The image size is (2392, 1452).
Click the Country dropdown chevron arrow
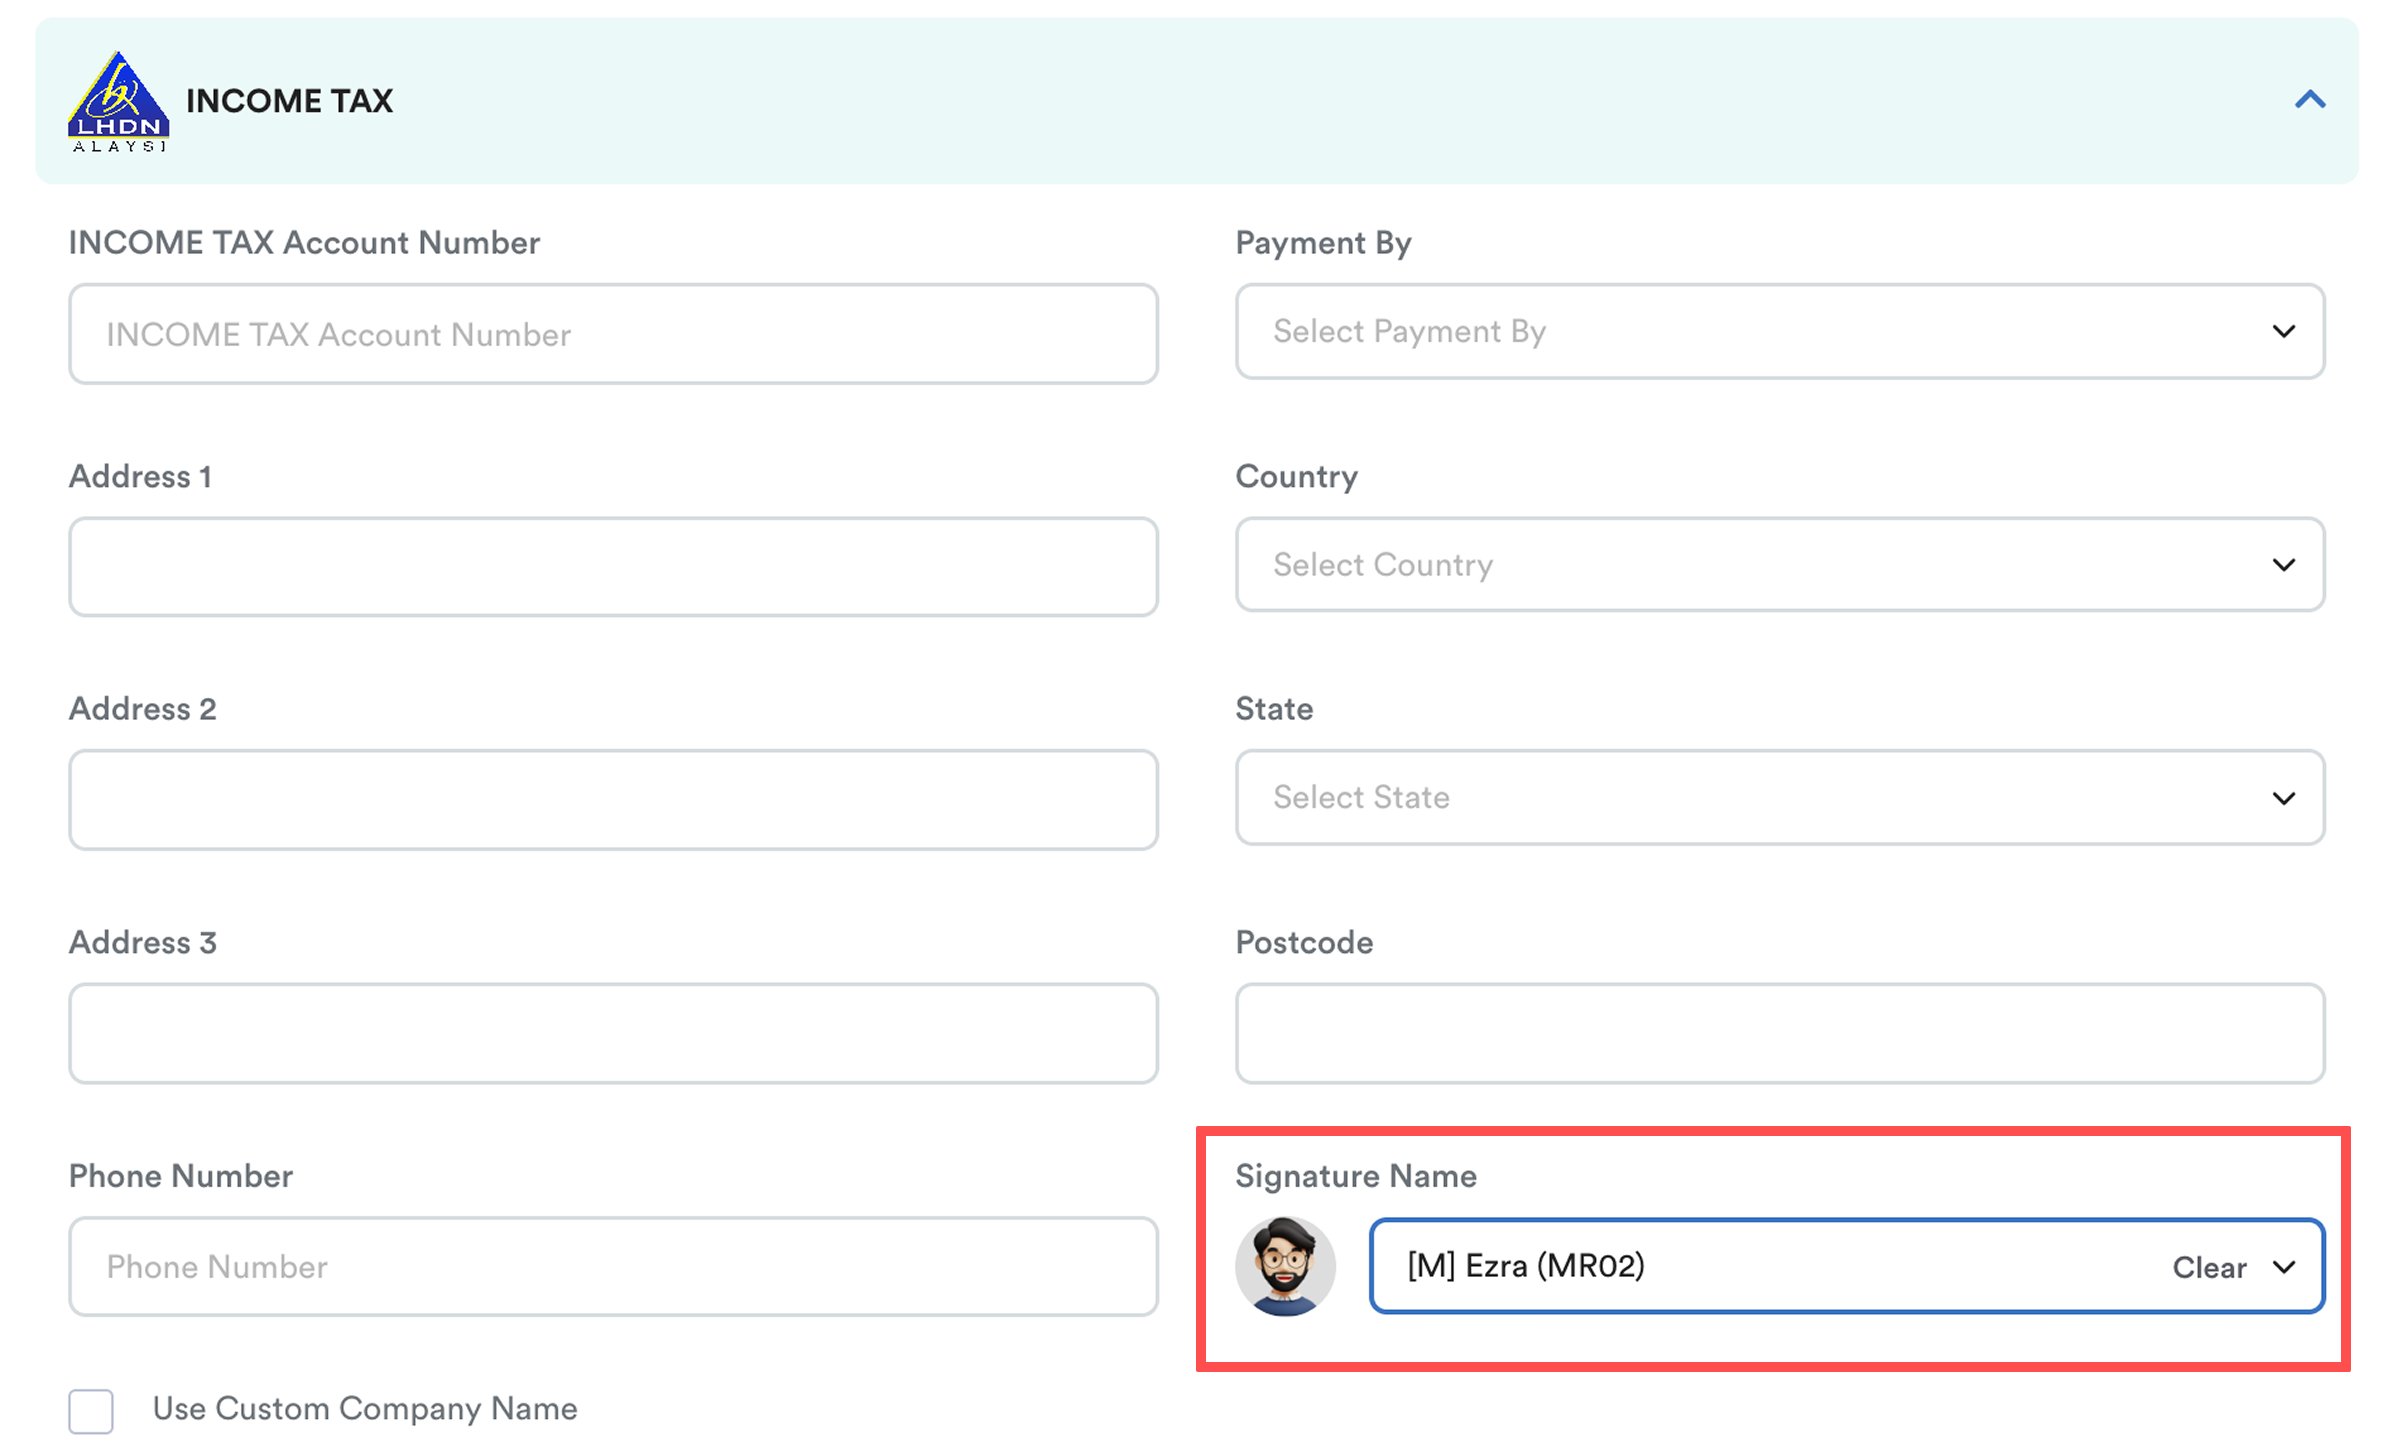pos(2283,565)
